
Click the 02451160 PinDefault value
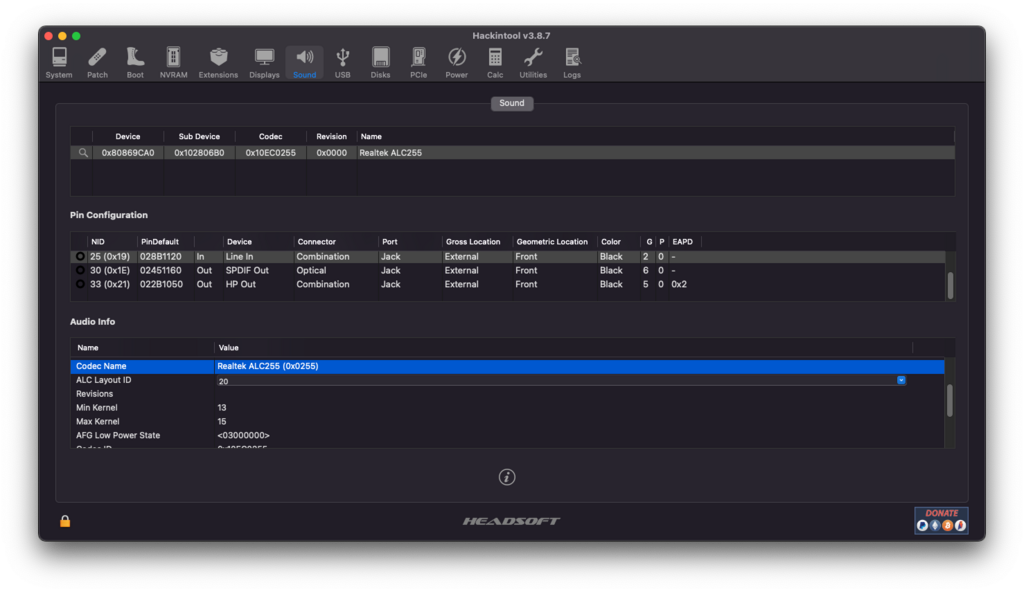tap(161, 271)
